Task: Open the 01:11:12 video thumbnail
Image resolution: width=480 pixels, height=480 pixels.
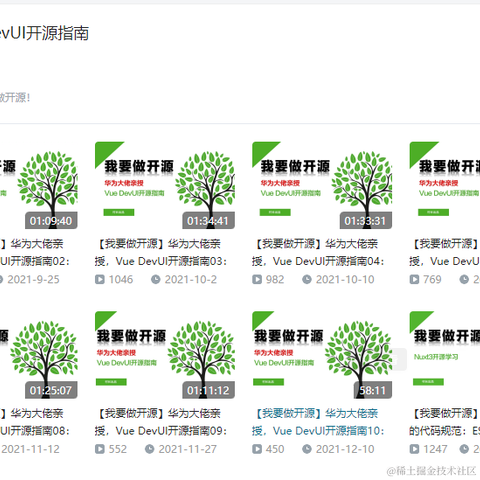Action: coord(165,355)
